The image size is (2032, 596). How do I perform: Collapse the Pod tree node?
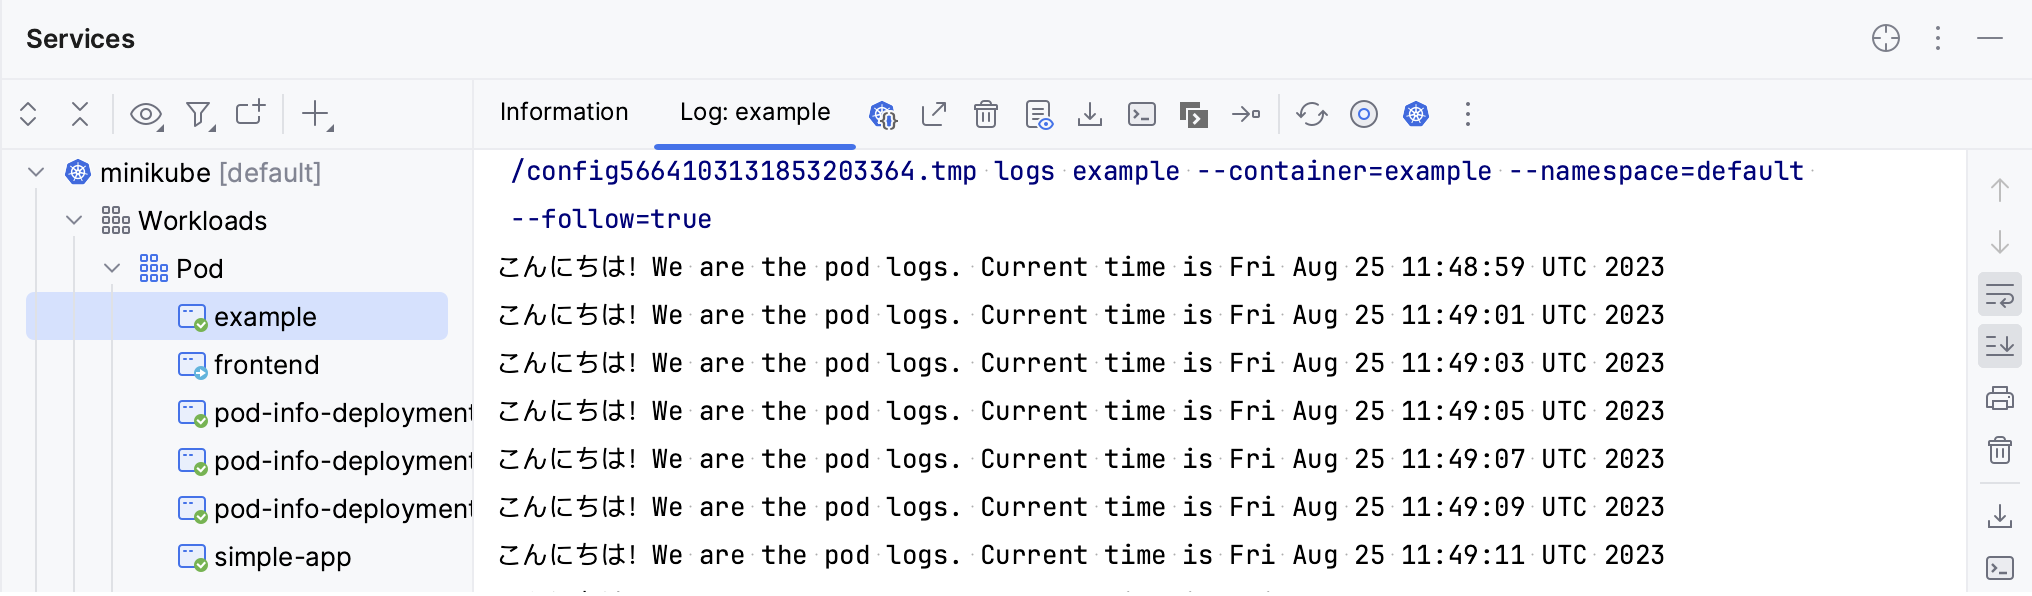[112, 268]
